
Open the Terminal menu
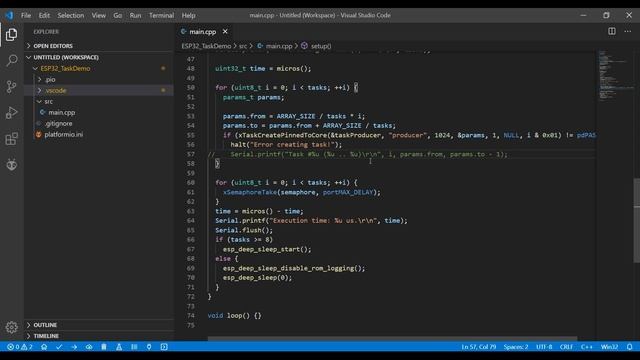tap(161, 16)
